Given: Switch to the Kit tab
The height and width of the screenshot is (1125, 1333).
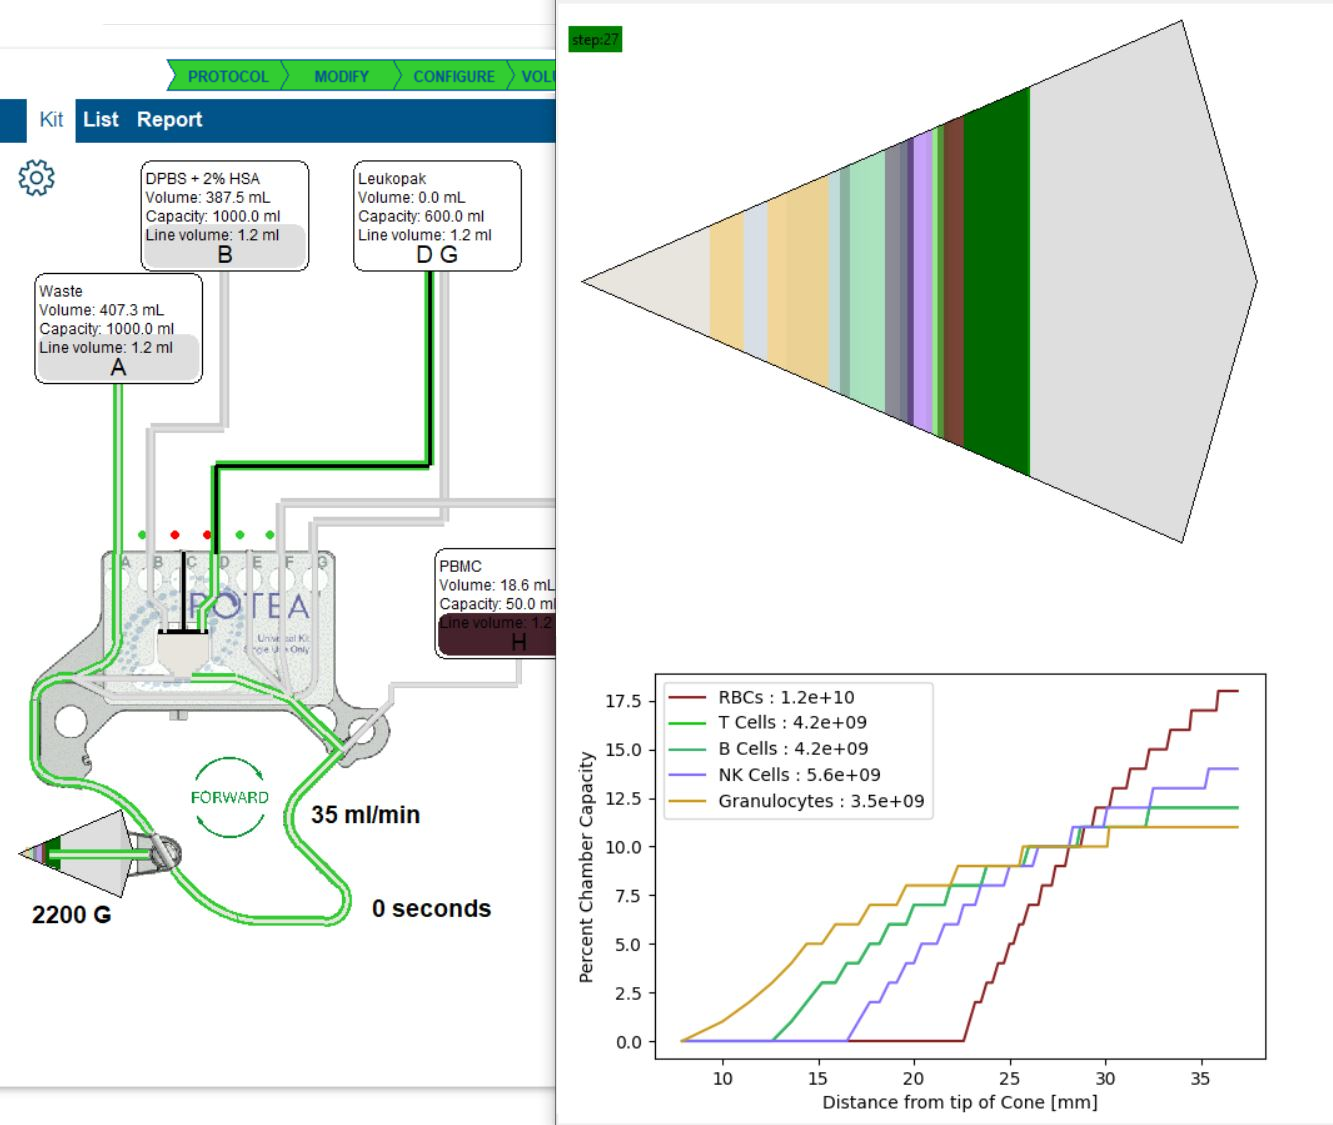Looking at the screenshot, I should (x=51, y=120).
